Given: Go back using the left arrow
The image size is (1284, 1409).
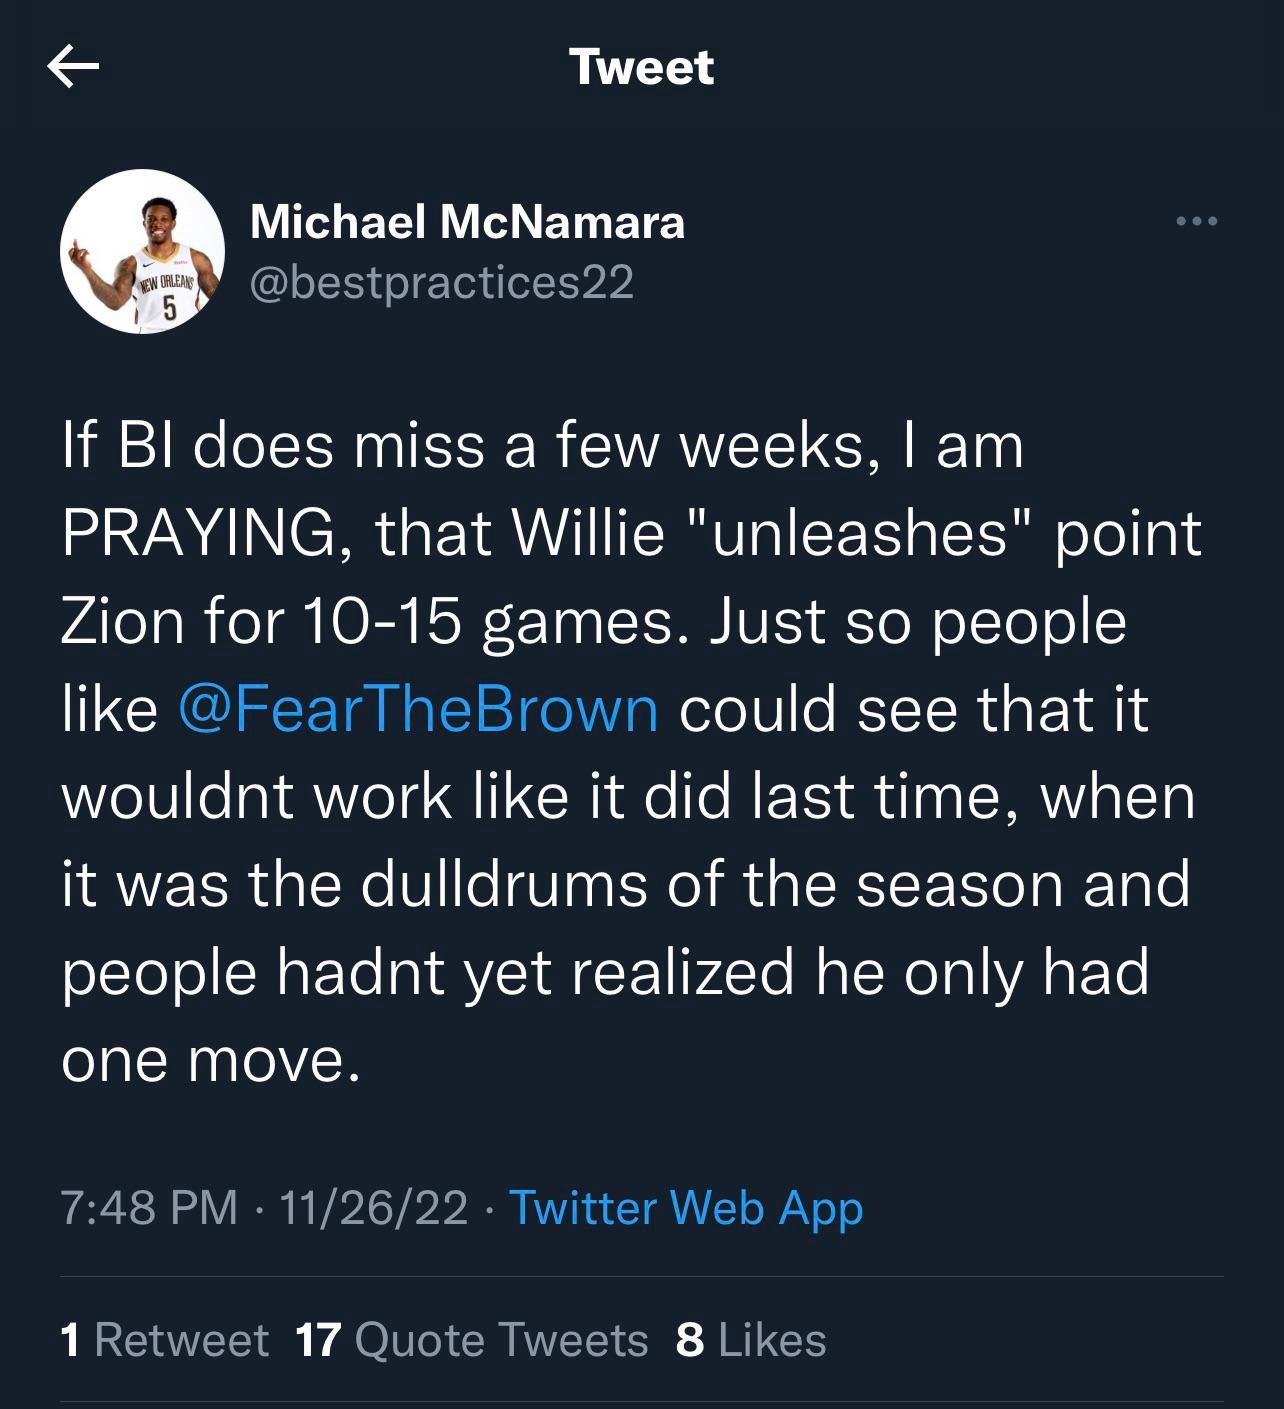Looking at the screenshot, I should click(x=73, y=67).
